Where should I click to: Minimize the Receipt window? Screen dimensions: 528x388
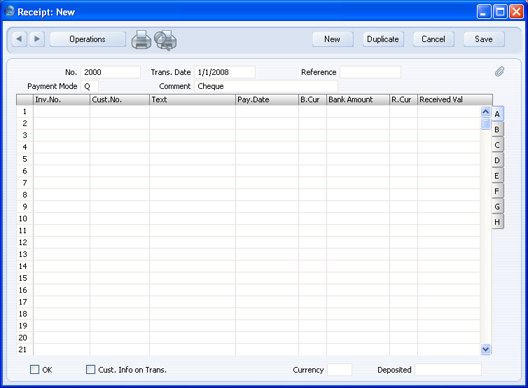pos(484,12)
